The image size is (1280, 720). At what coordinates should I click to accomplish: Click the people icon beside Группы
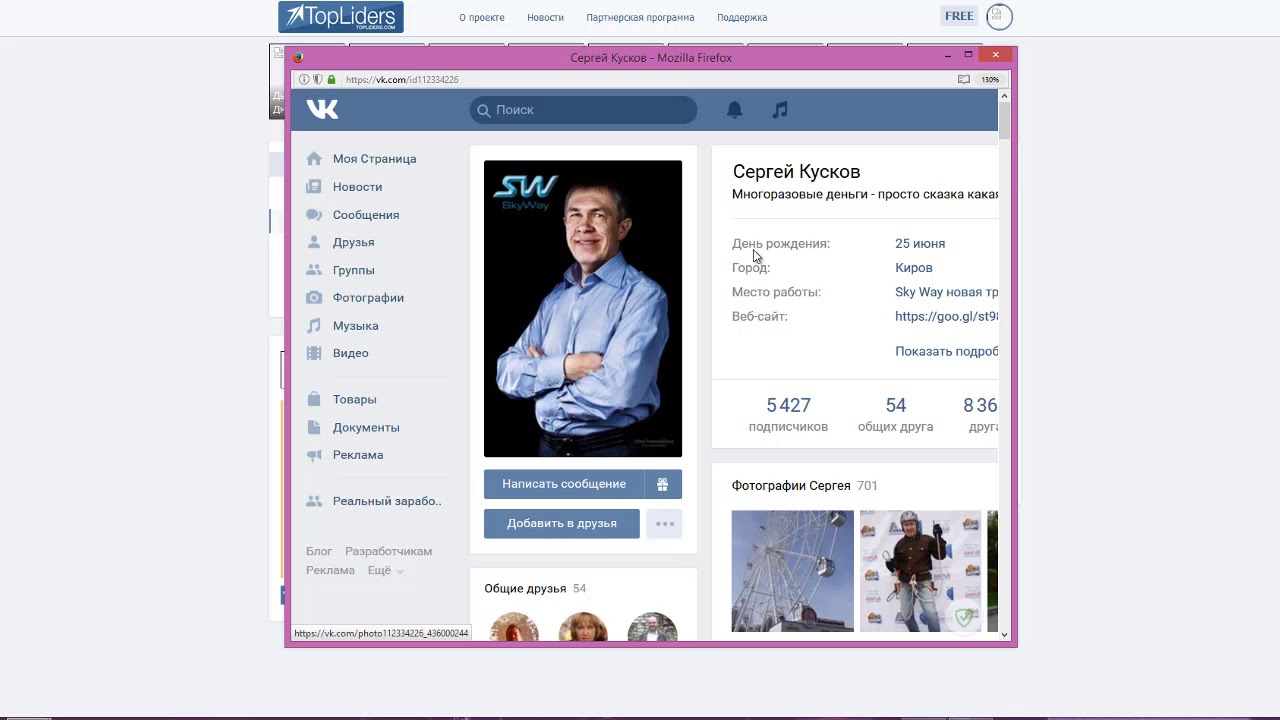click(314, 270)
